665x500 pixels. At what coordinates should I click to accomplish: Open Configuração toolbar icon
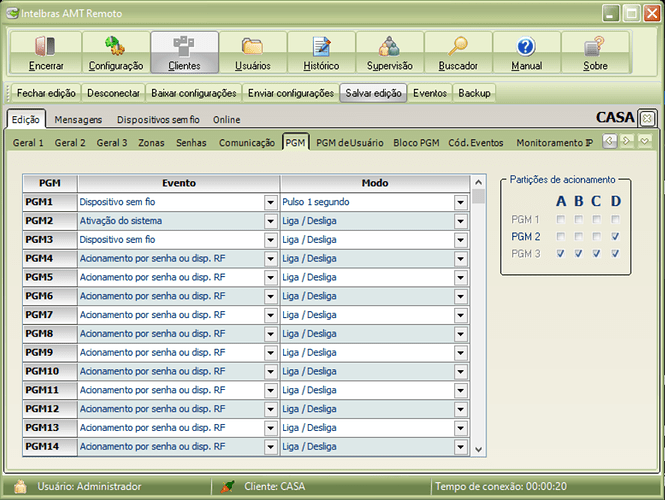tap(115, 46)
